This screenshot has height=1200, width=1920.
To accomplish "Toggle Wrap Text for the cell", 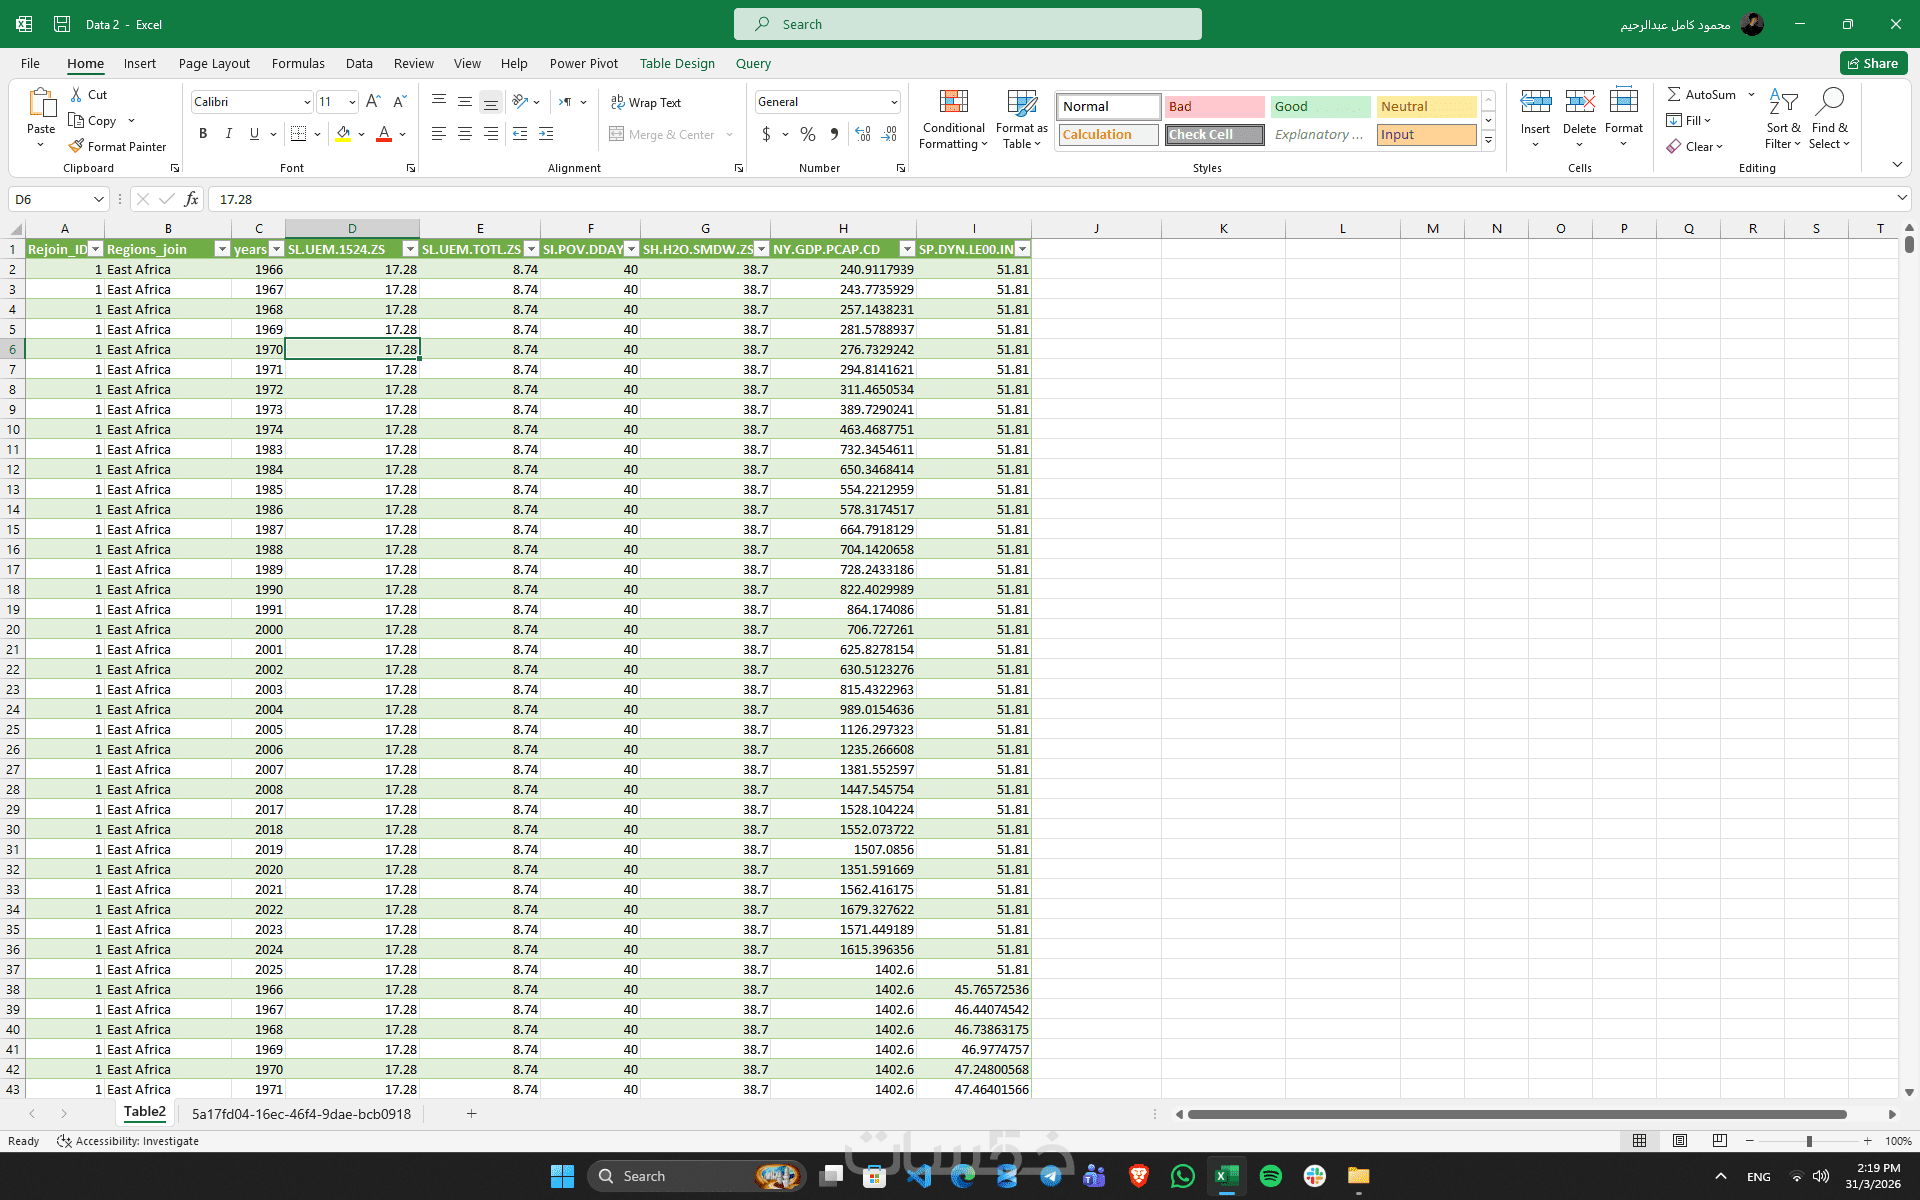I will pos(646,102).
